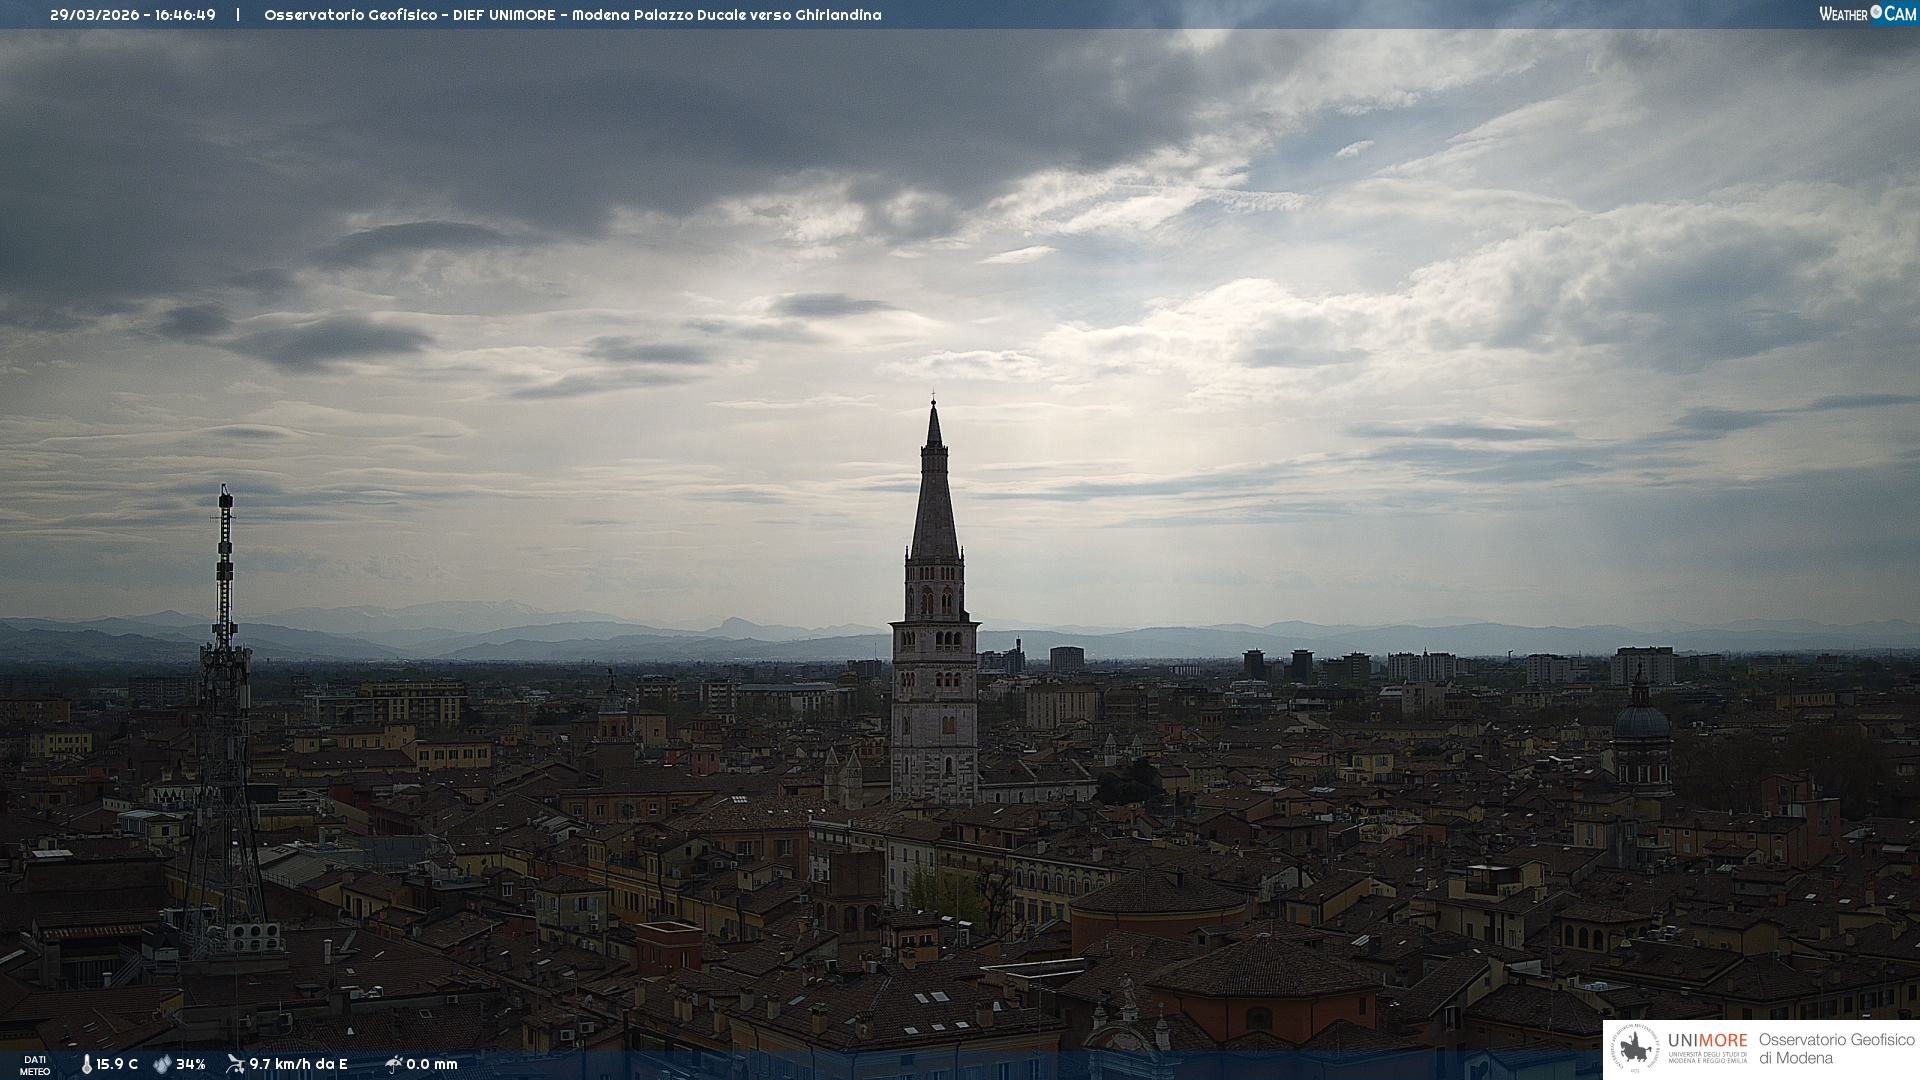This screenshot has width=1920, height=1080.
Task: Click the 16:46:49 time stamp
Action: click(185, 15)
